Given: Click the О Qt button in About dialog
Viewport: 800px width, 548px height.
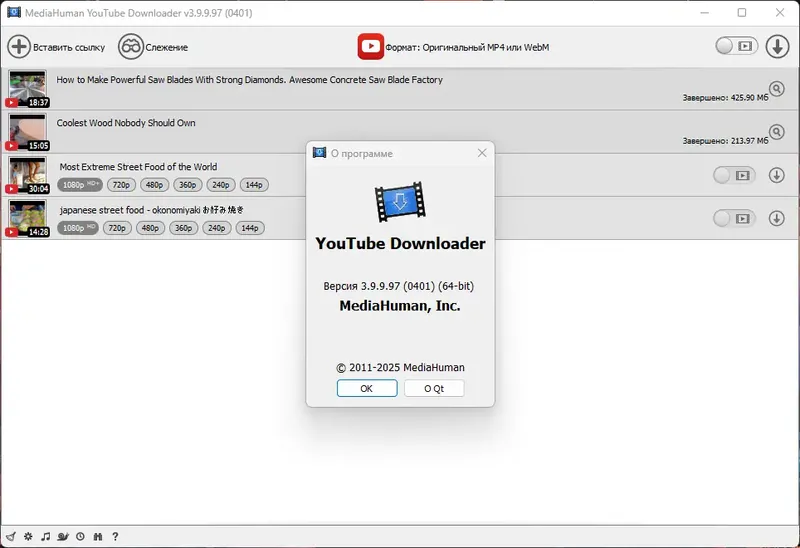Looking at the screenshot, I should click(x=434, y=388).
